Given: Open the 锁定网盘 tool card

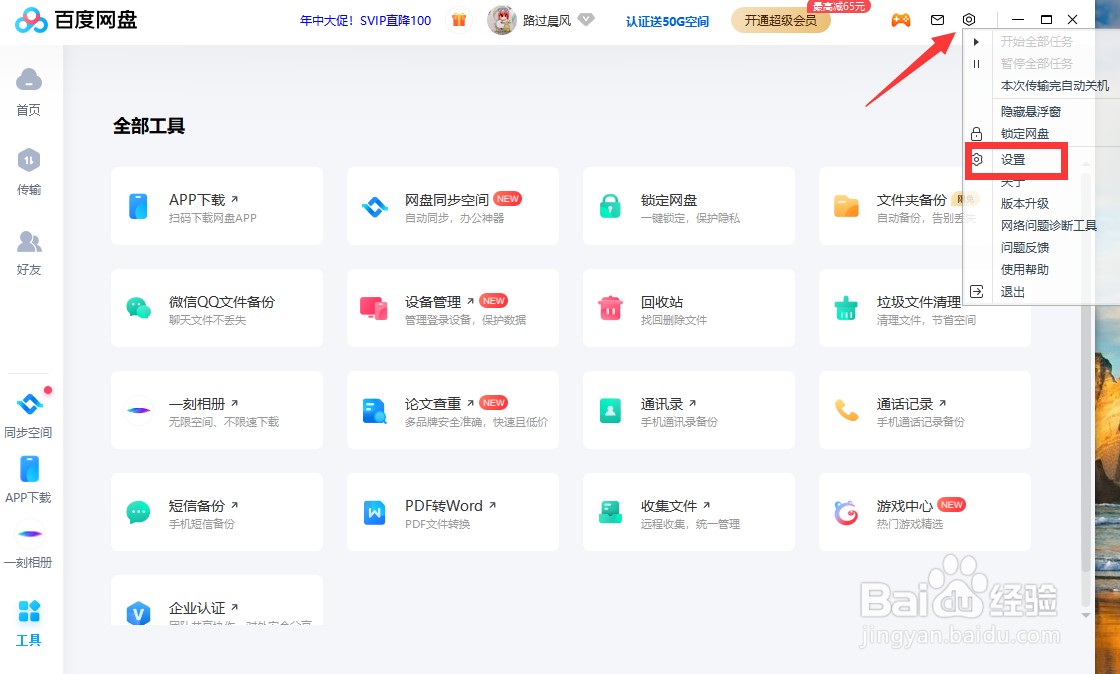Looking at the screenshot, I should 689,206.
